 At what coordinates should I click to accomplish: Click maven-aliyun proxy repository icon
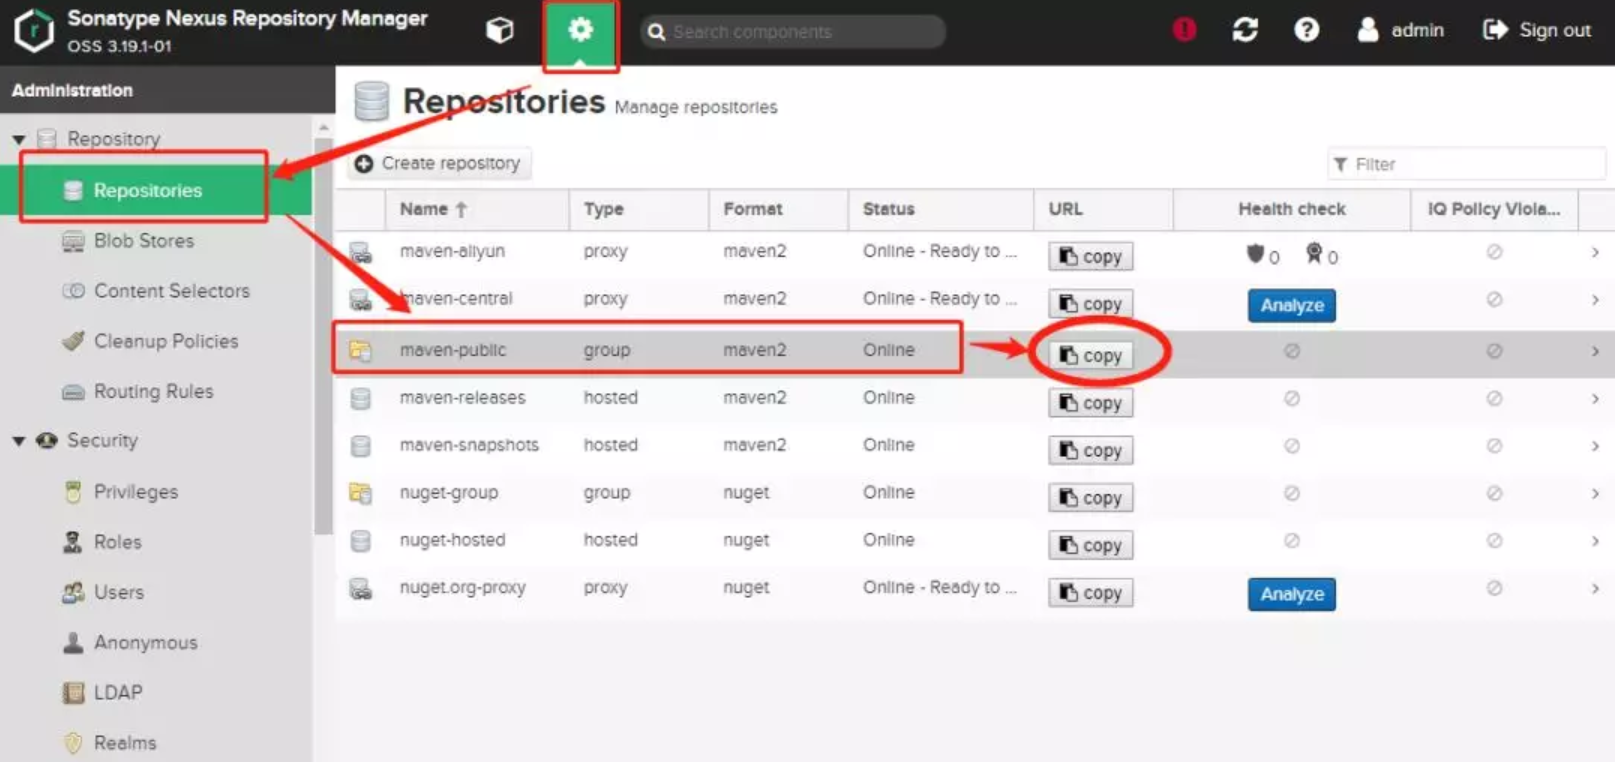(x=360, y=252)
